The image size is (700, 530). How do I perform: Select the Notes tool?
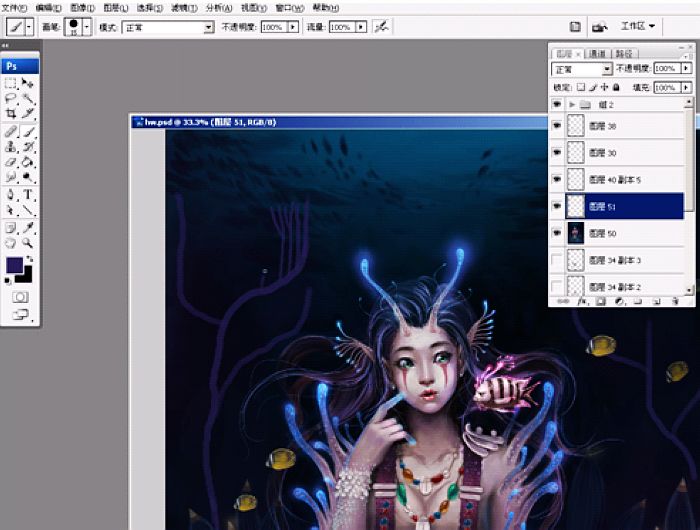(11, 228)
